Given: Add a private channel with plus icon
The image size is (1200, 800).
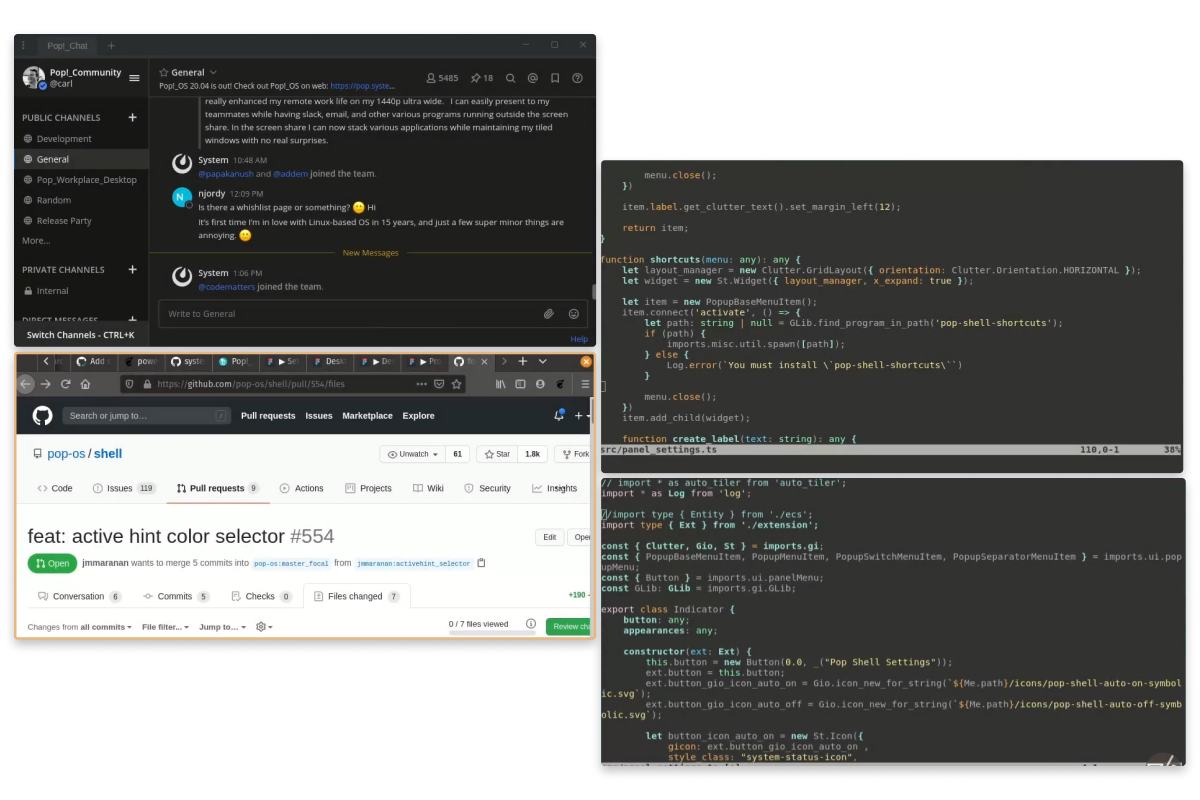Looking at the screenshot, I should pos(132,270).
